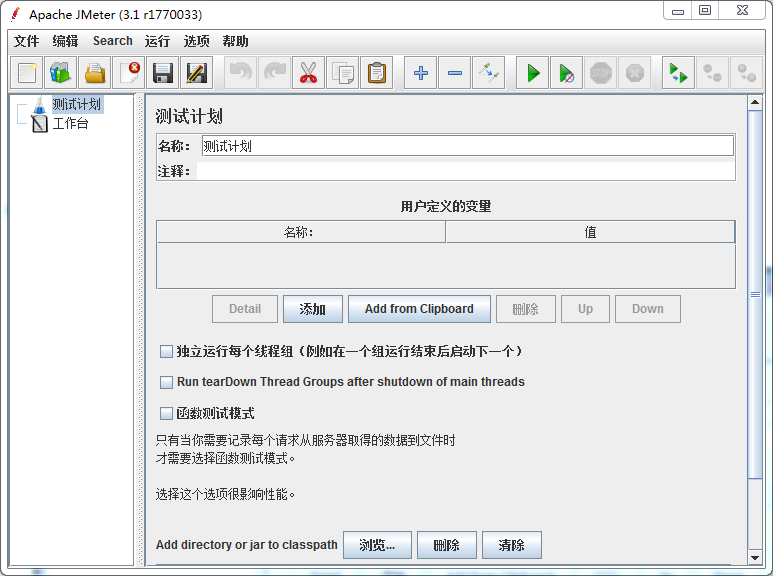Click 删除 button beside 浏览...
The image size is (773, 576).
coord(447,545)
